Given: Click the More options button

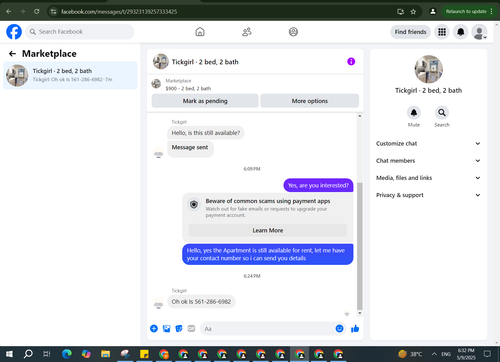Looking at the screenshot, I should (310, 101).
